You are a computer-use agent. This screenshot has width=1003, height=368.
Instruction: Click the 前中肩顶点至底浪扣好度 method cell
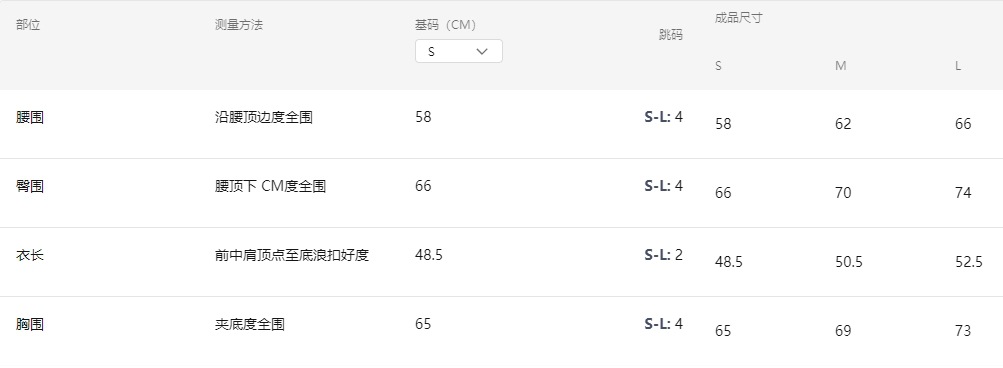[292, 255]
